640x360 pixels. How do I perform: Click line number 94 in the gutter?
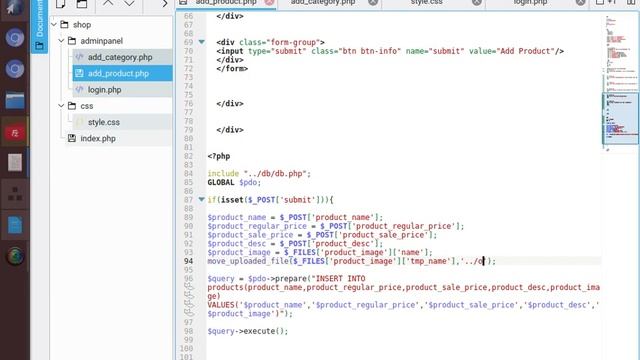(x=188, y=261)
